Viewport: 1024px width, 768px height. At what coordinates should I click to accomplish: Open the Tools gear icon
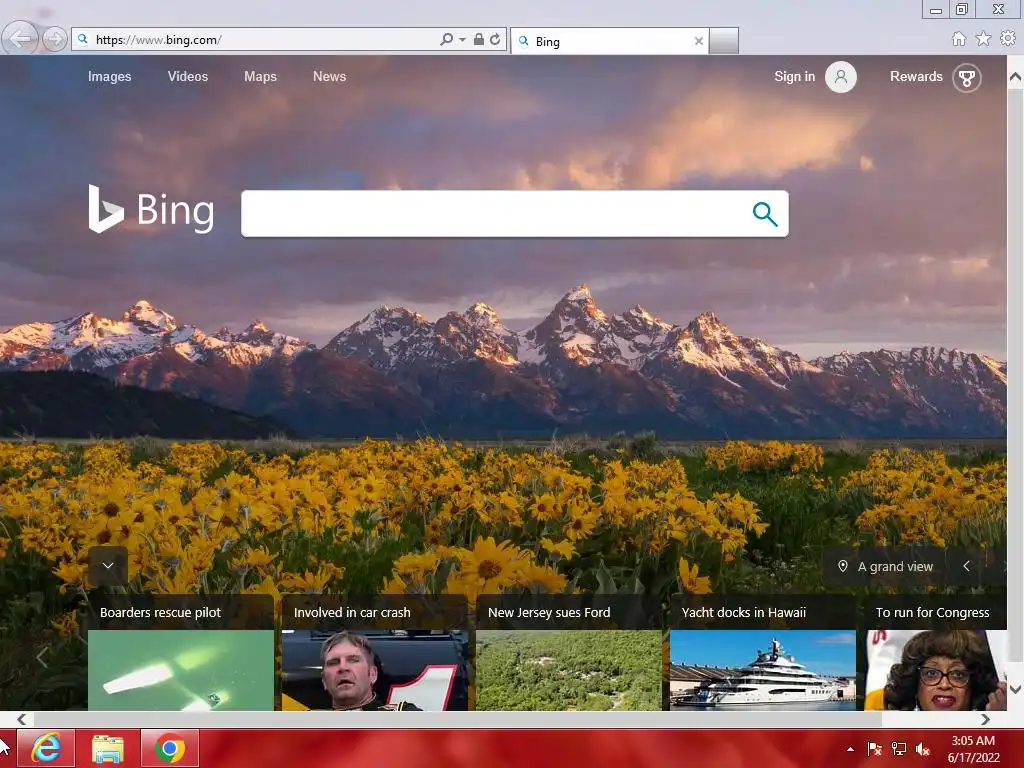tap(1008, 39)
